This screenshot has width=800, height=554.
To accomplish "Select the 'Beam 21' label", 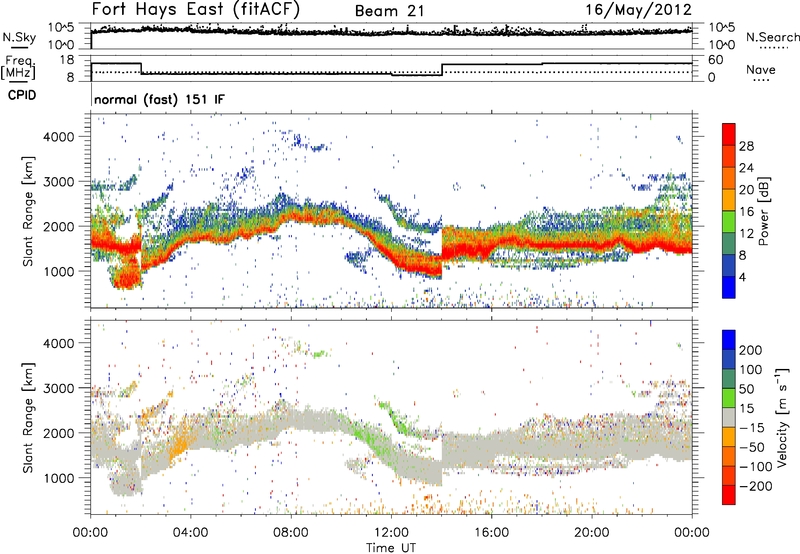I will pos(390,11).
